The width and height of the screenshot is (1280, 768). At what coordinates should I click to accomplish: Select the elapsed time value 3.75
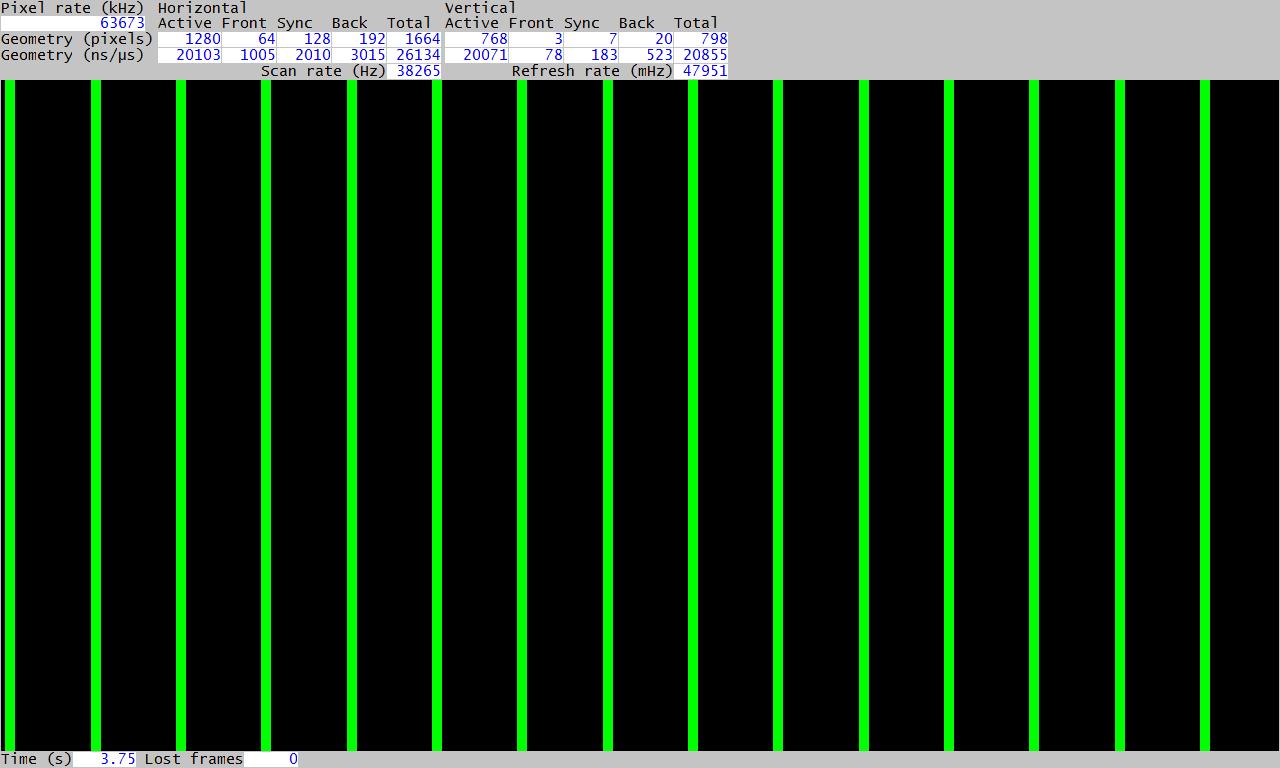pos(104,759)
